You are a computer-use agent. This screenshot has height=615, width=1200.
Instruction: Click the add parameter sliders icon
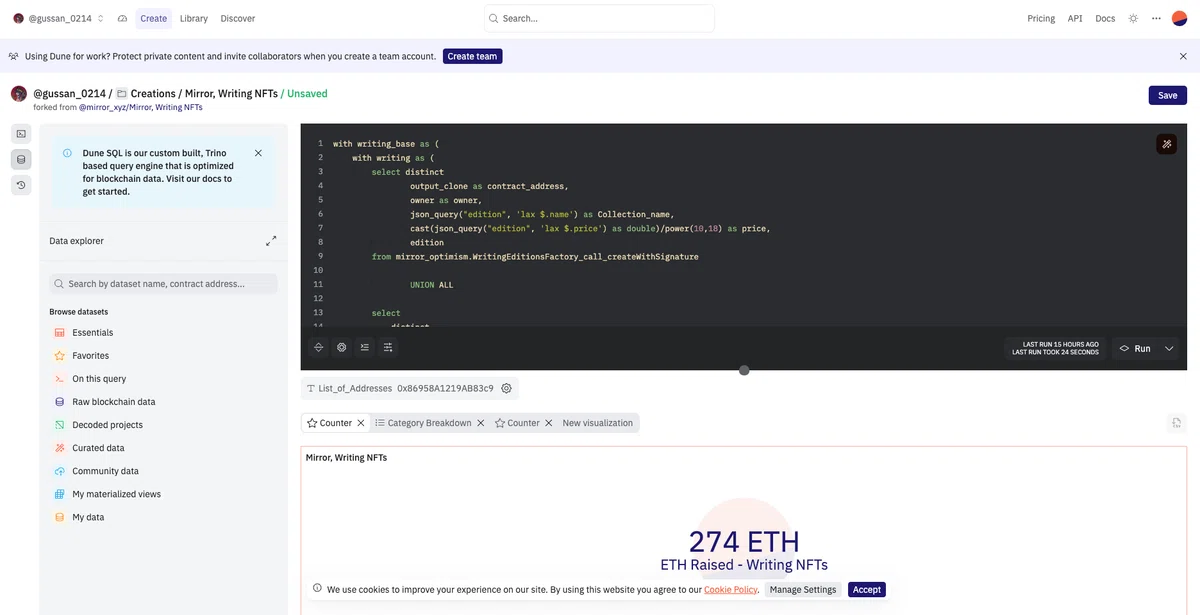tap(388, 348)
